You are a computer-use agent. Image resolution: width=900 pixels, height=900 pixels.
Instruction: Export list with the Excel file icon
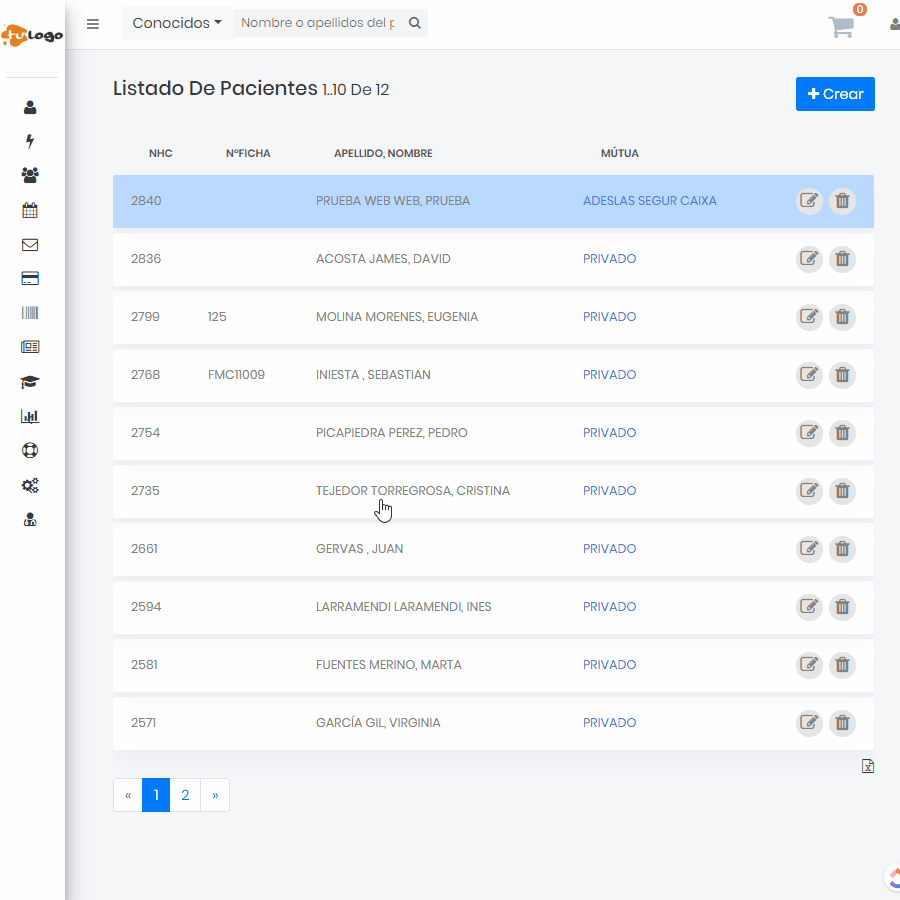point(868,767)
